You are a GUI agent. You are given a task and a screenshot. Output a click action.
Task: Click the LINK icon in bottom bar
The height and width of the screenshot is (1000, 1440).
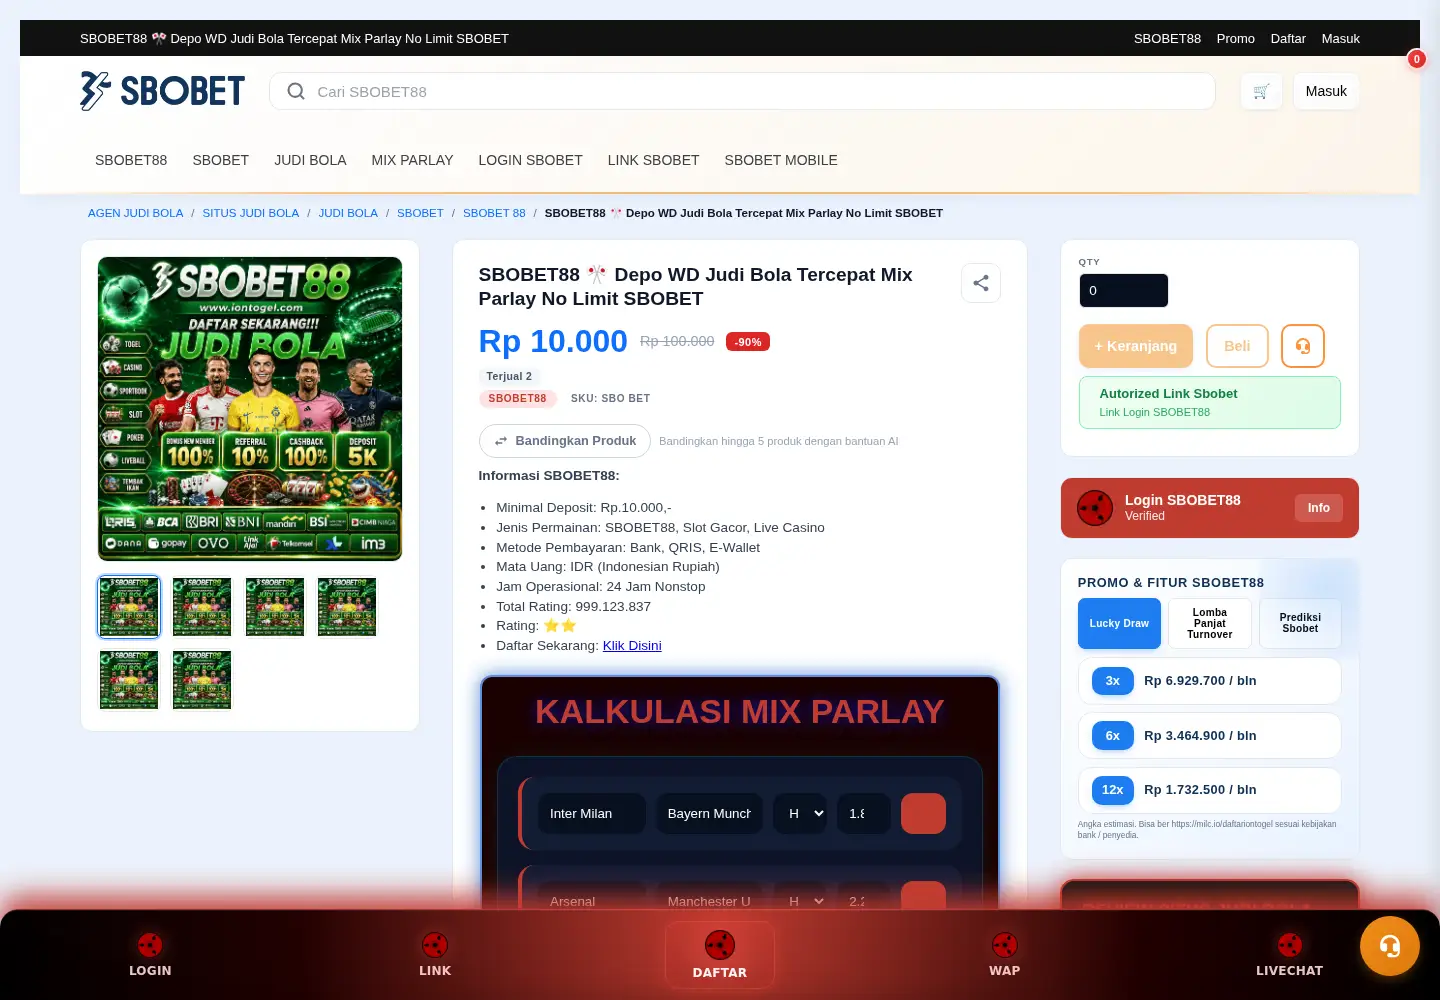(435, 945)
